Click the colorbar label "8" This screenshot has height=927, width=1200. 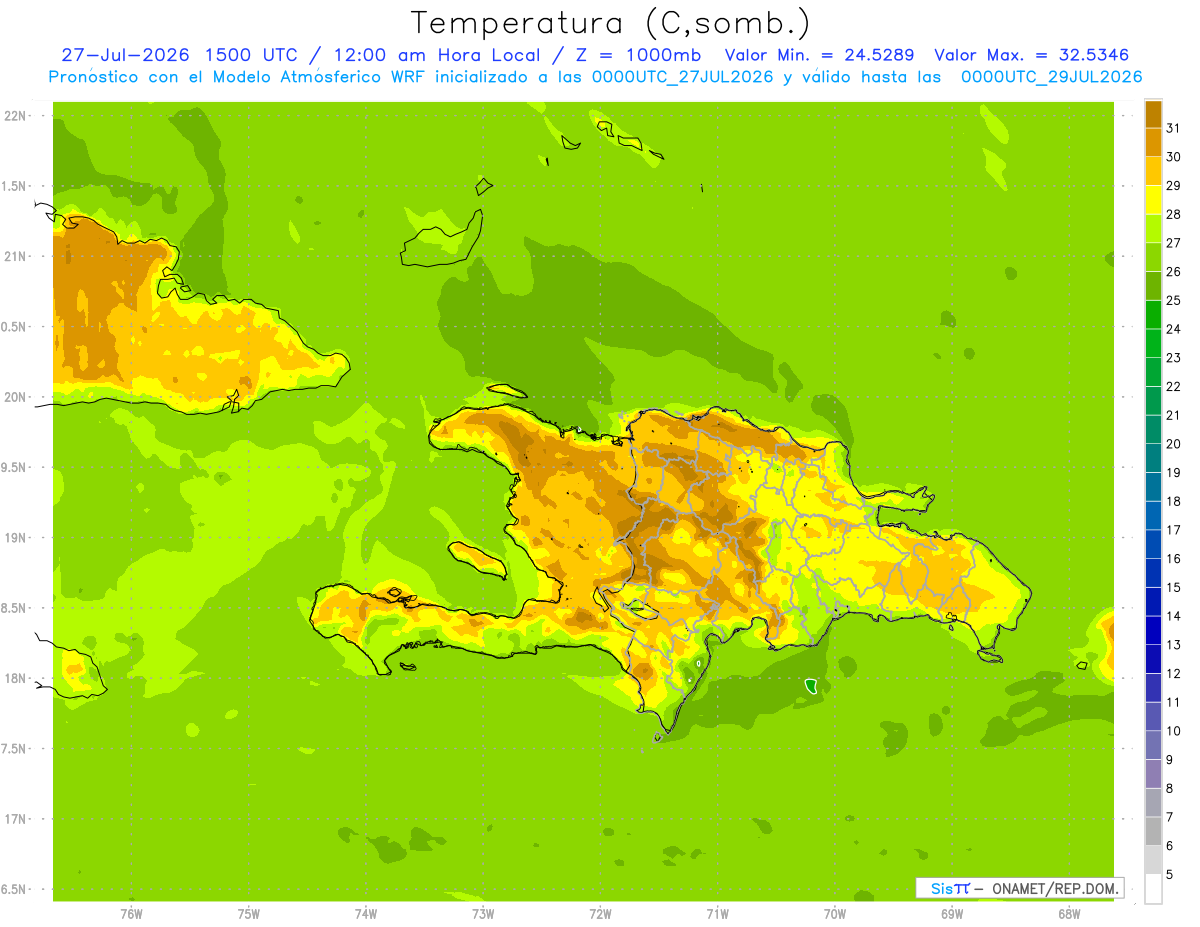[x=1169, y=788]
